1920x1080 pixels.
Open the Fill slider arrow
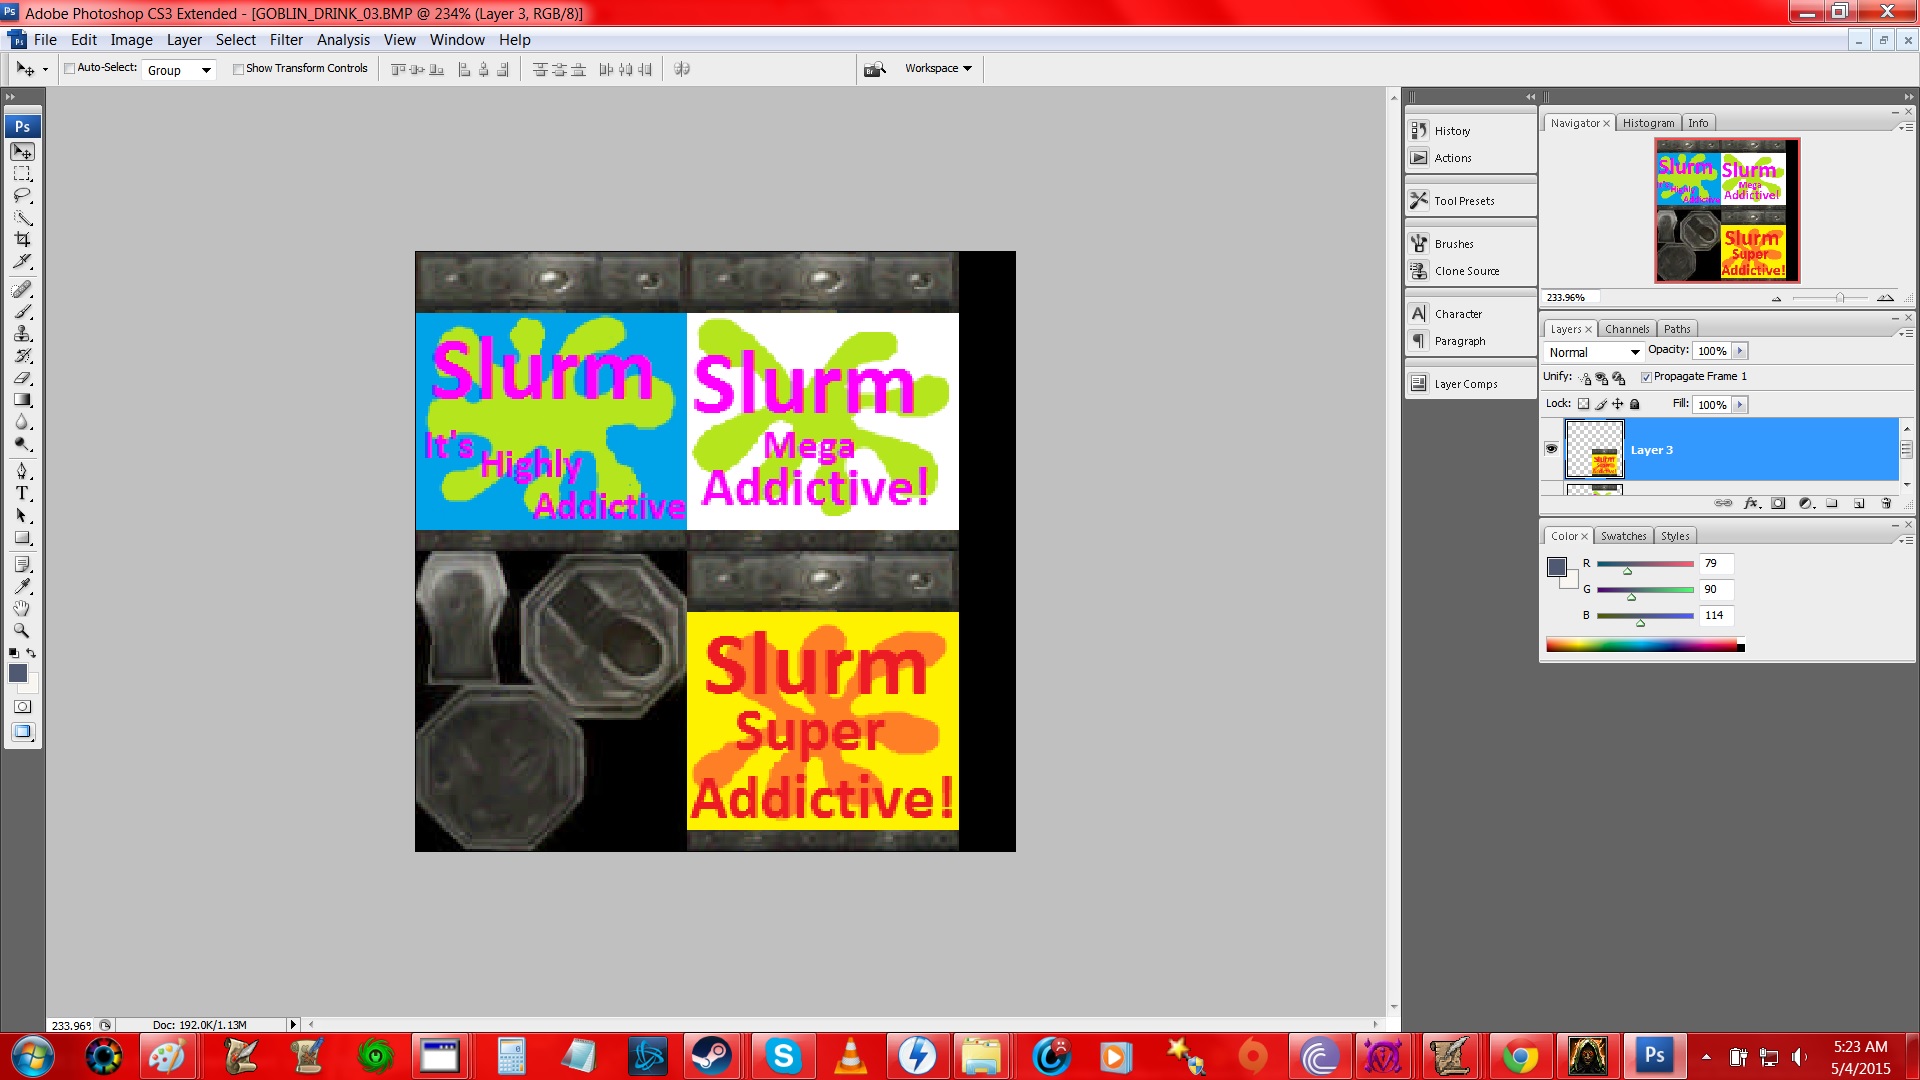pos(1740,405)
